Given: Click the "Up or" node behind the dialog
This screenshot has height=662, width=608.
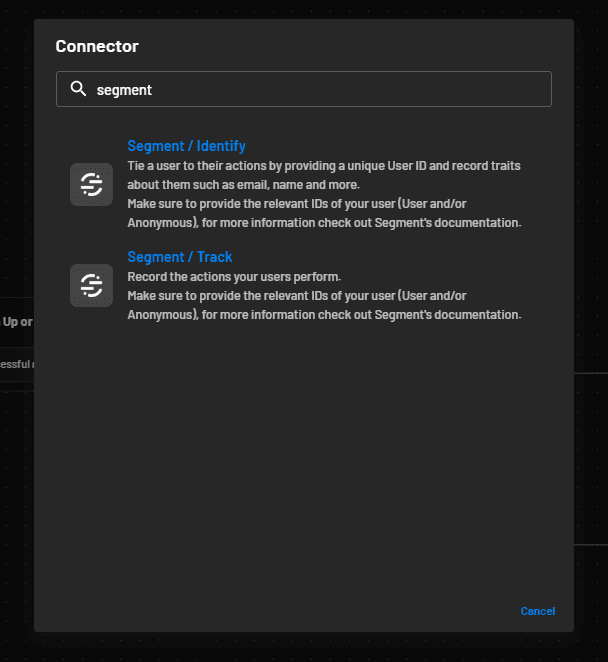Looking at the screenshot, I should click(17, 322).
